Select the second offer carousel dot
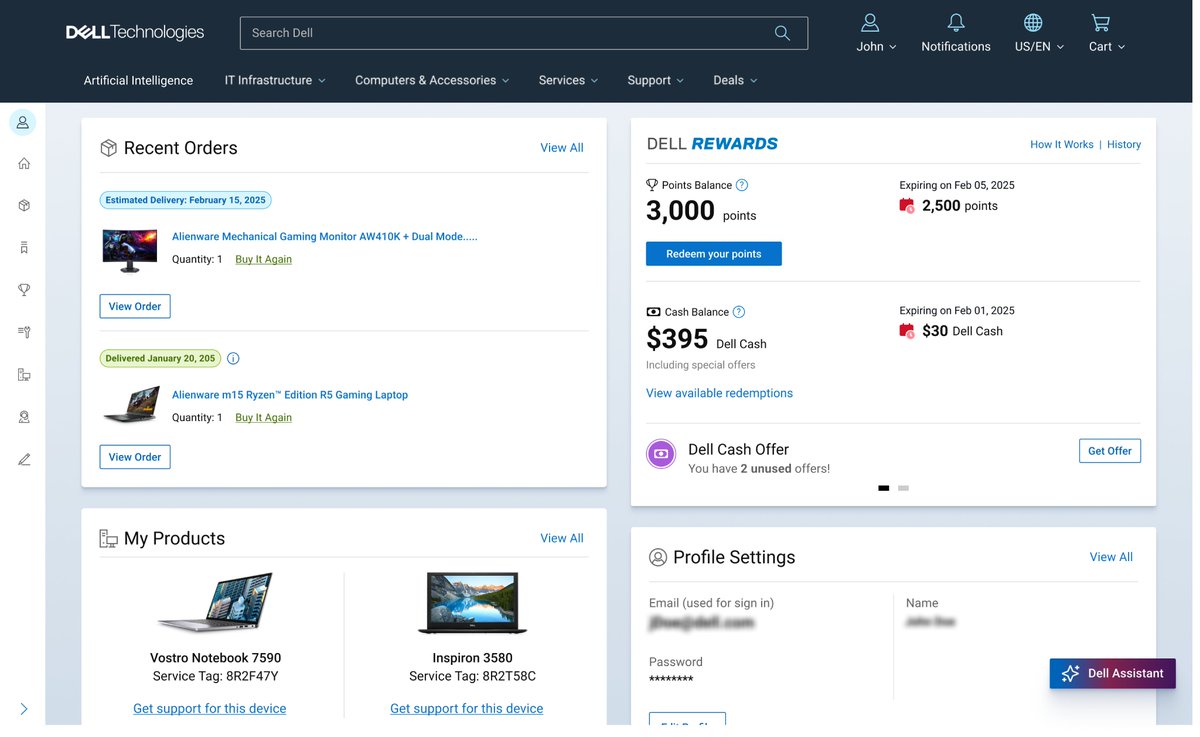 [x=904, y=488]
